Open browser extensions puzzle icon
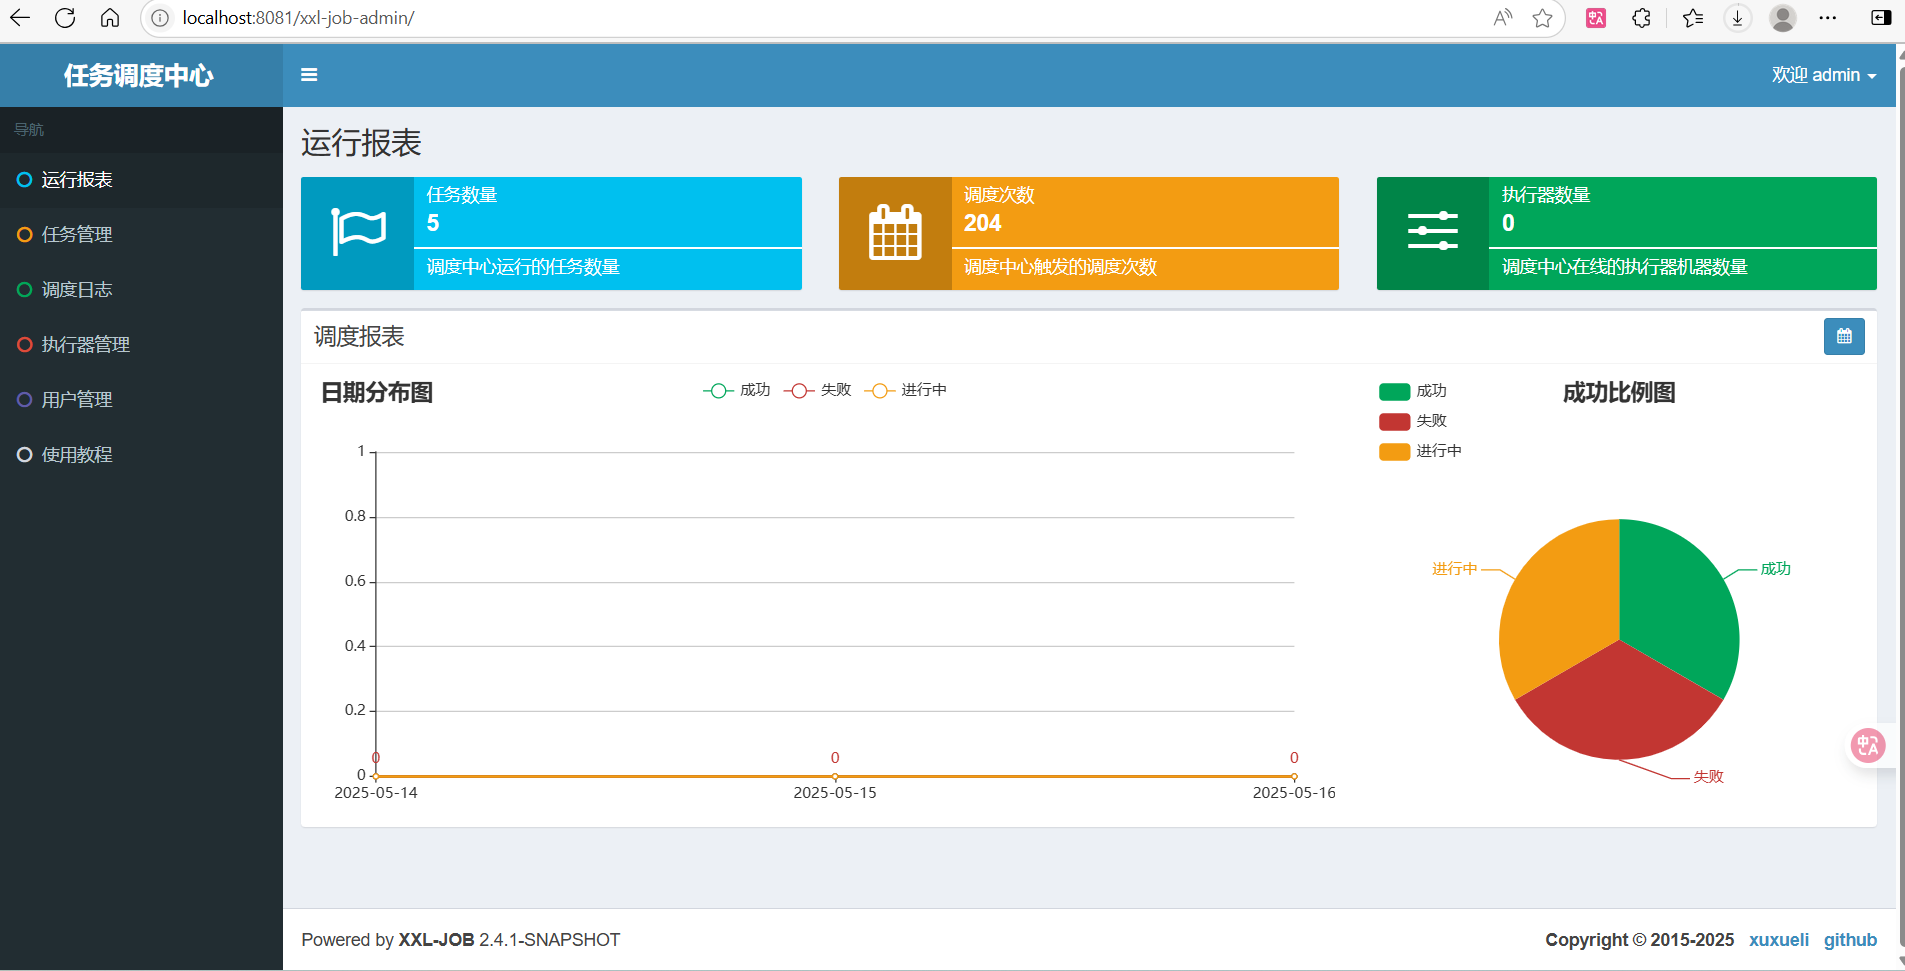1905x971 pixels. tap(1641, 18)
